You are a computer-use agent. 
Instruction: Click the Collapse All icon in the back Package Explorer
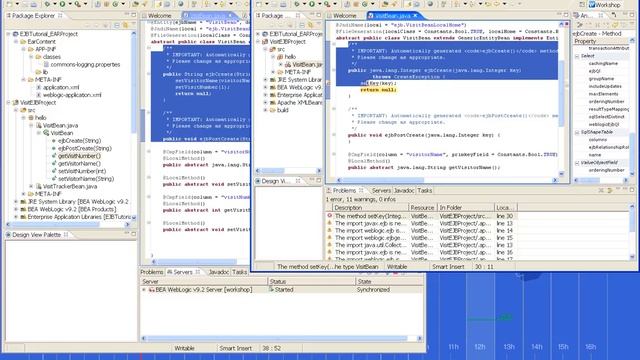tap(117, 25)
